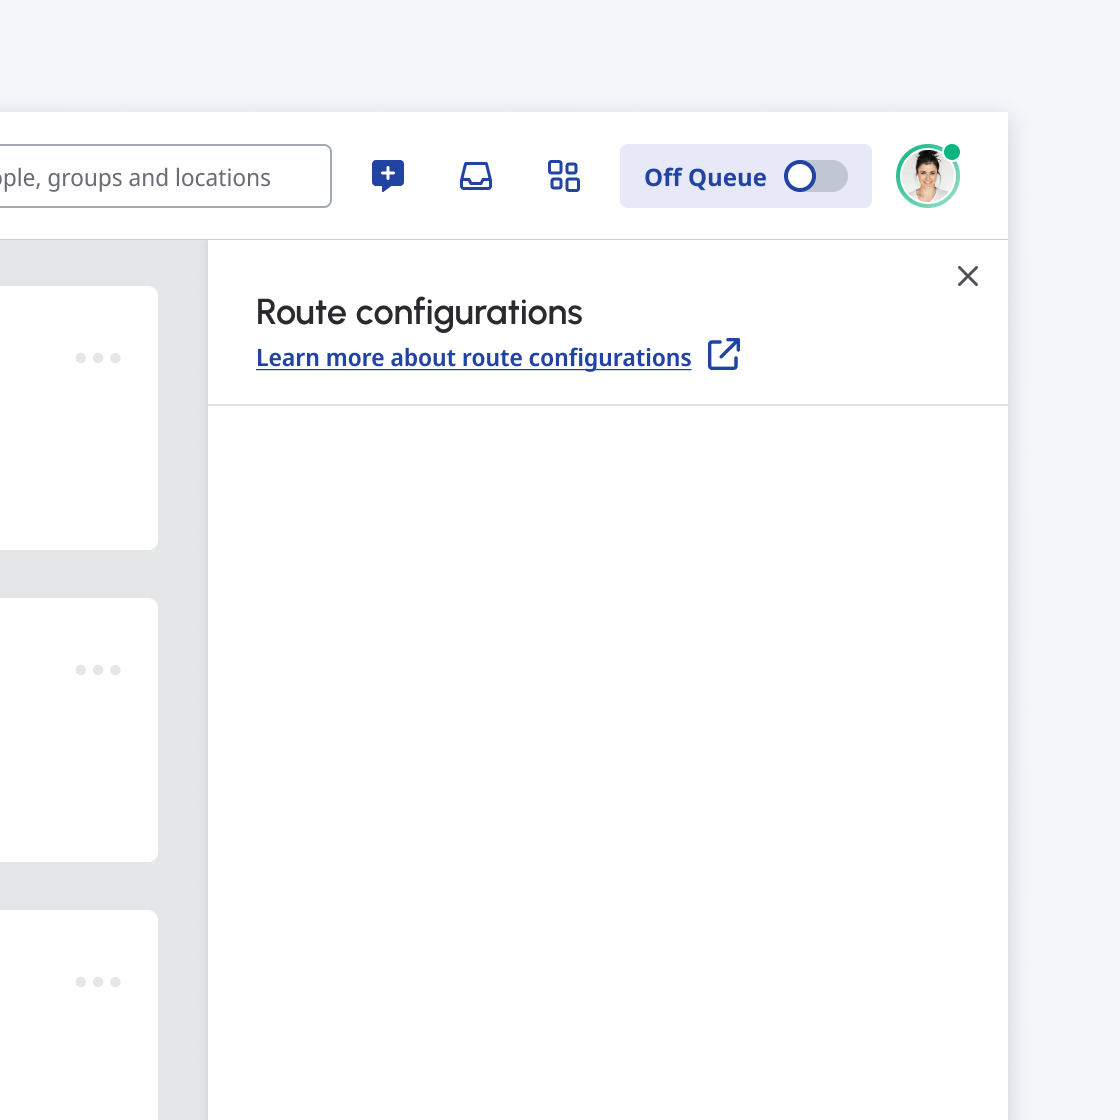1120x1120 pixels.
Task: Open the second card's more options ellipsis
Action: pyautogui.click(x=98, y=670)
